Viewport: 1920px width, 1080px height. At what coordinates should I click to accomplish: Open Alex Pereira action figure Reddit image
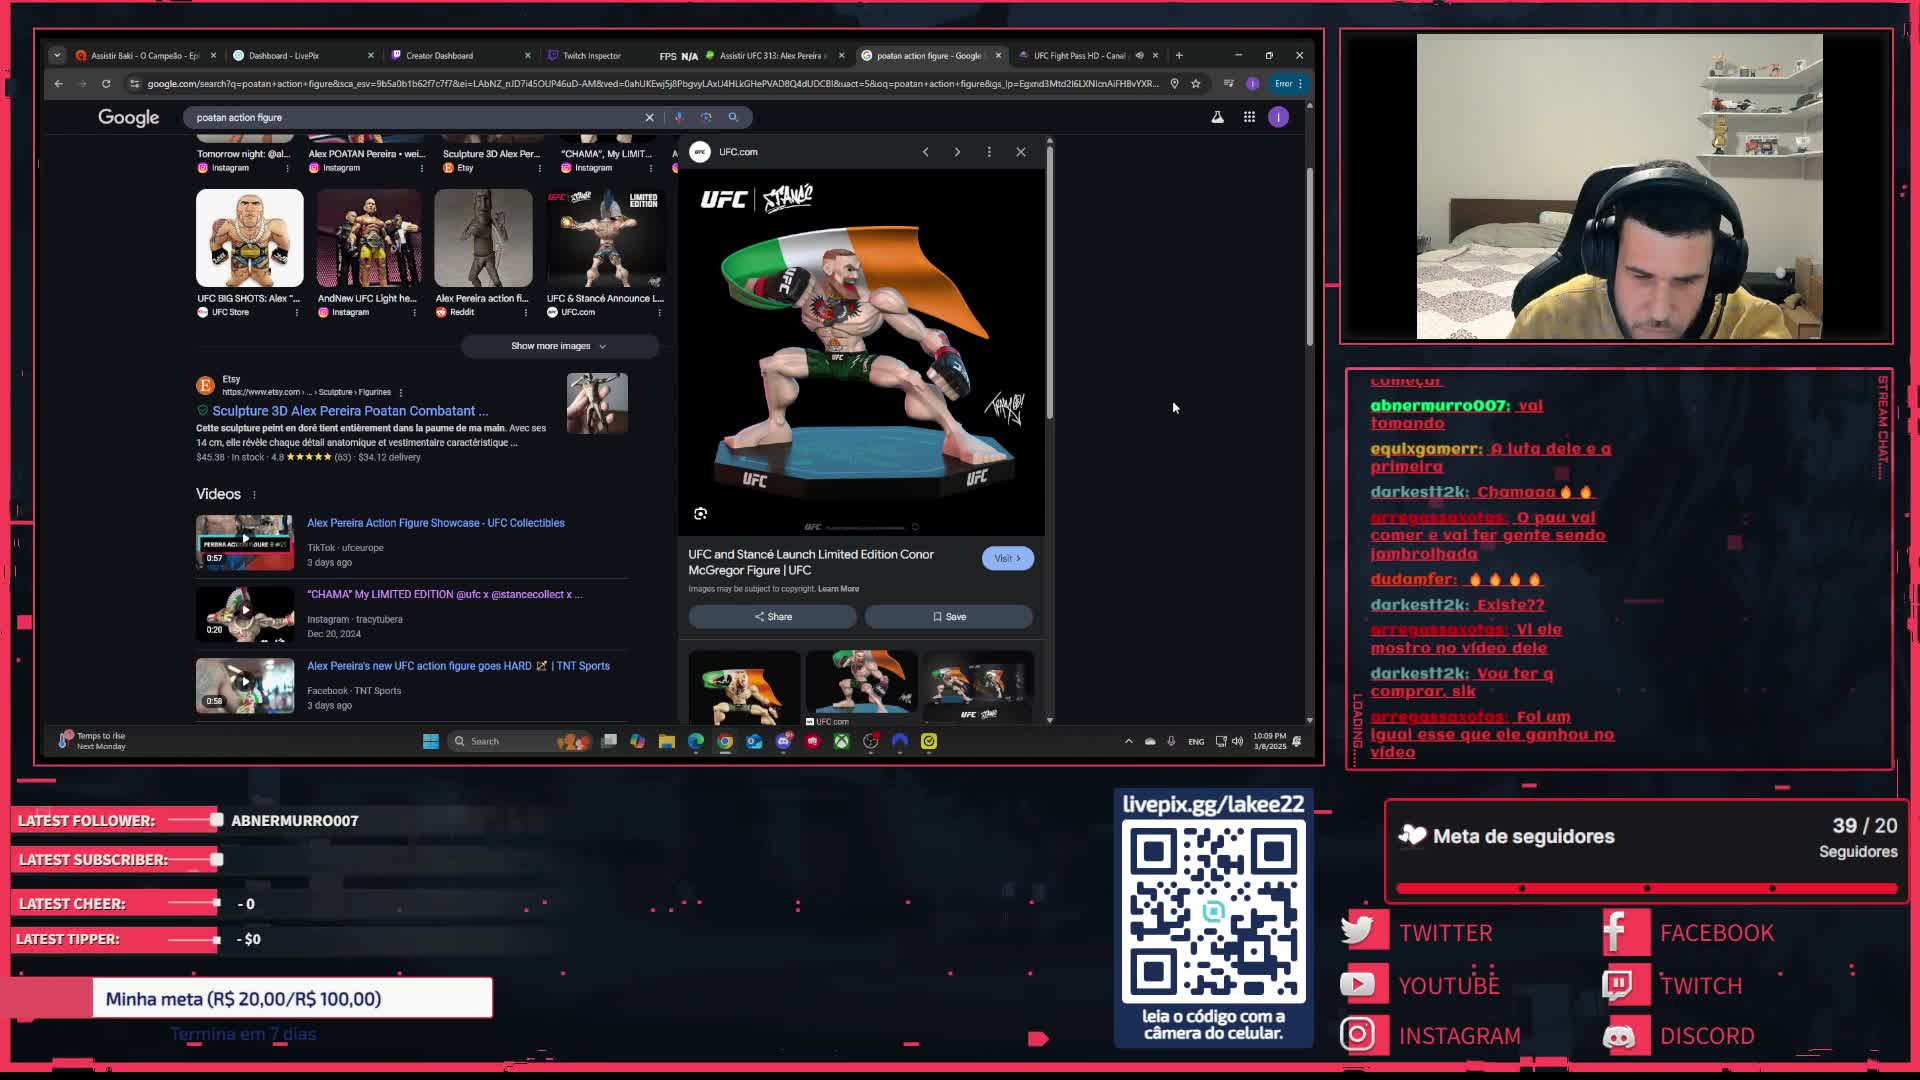[x=483, y=238]
